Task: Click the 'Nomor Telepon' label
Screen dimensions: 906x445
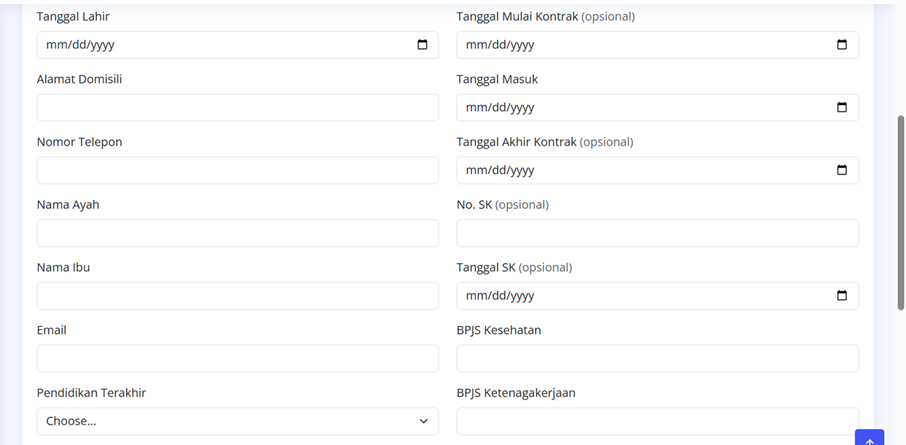Action: click(x=79, y=142)
